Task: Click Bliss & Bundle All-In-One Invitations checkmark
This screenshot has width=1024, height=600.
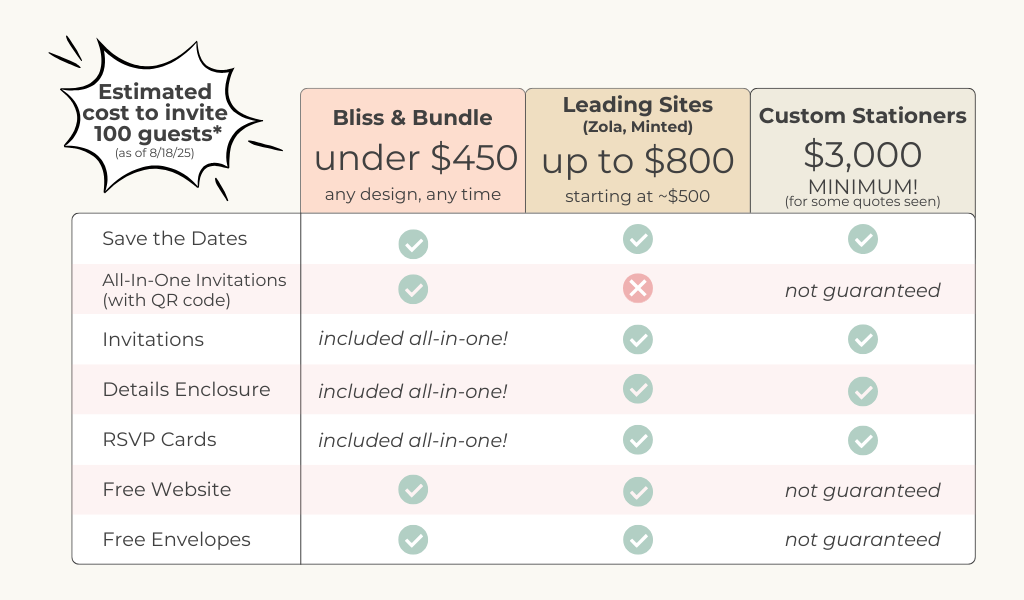Action: [x=413, y=289]
